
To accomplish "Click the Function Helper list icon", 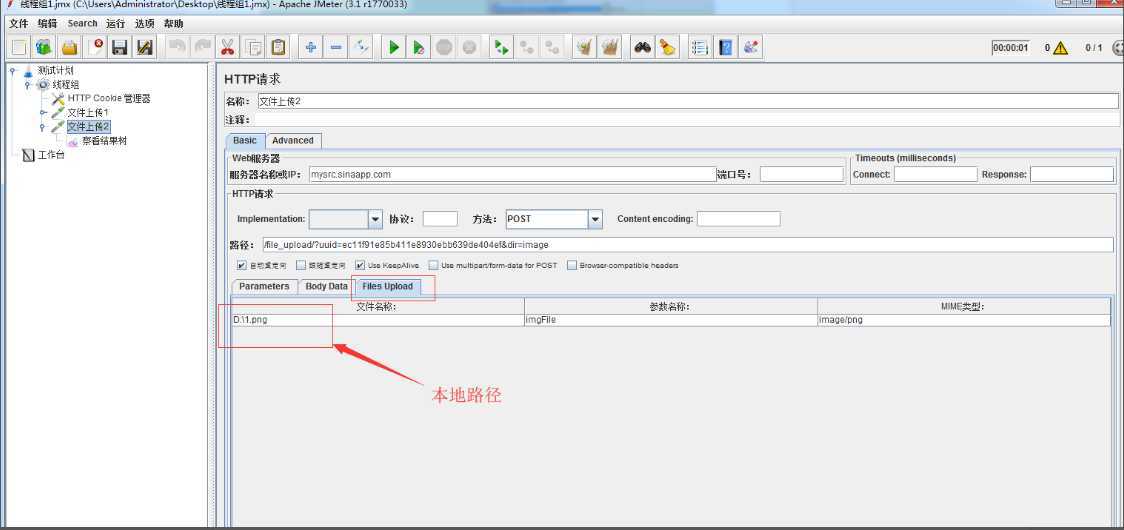I will [700, 47].
